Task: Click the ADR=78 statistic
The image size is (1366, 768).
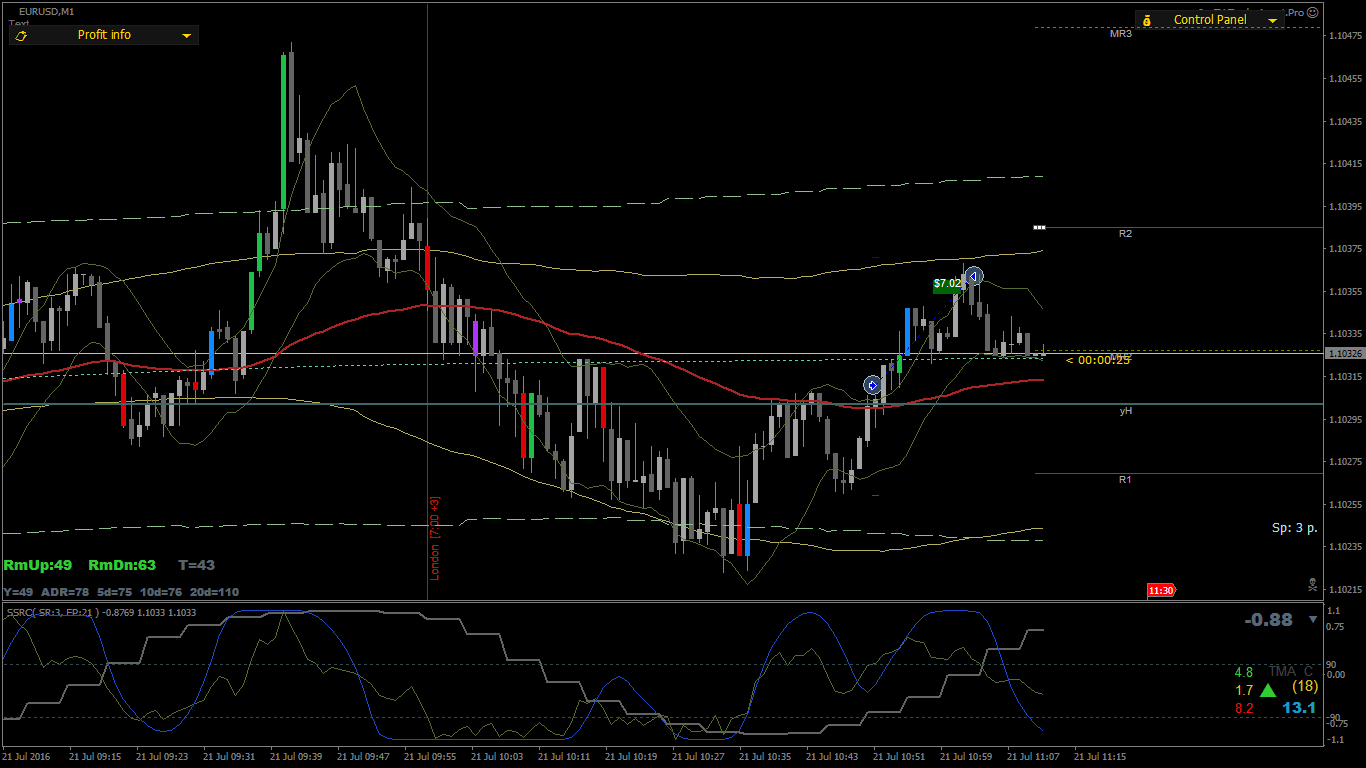Action: [64, 592]
